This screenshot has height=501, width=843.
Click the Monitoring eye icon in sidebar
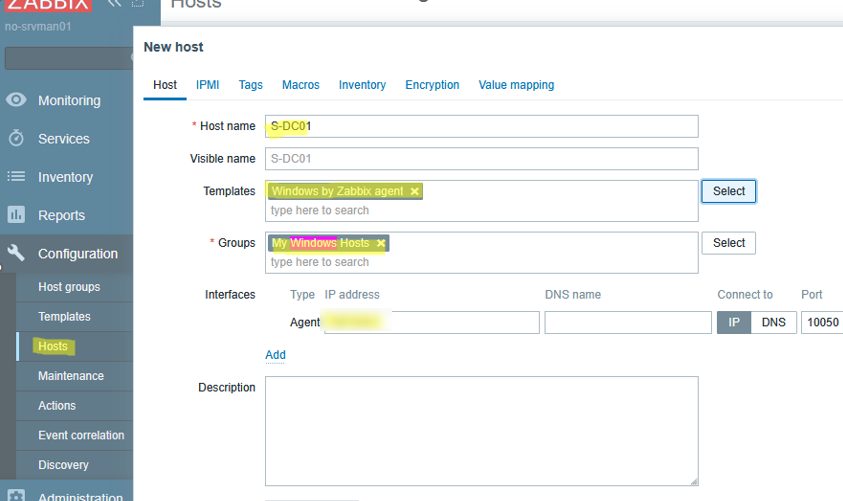point(16,100)
